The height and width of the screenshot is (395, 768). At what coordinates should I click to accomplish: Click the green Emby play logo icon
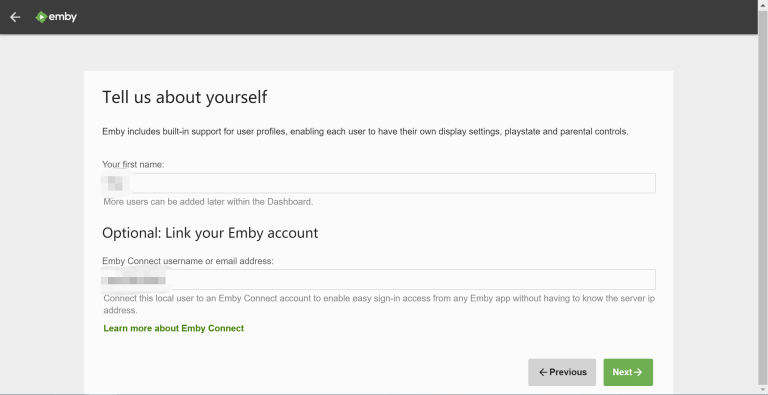(x=41, y=17)
